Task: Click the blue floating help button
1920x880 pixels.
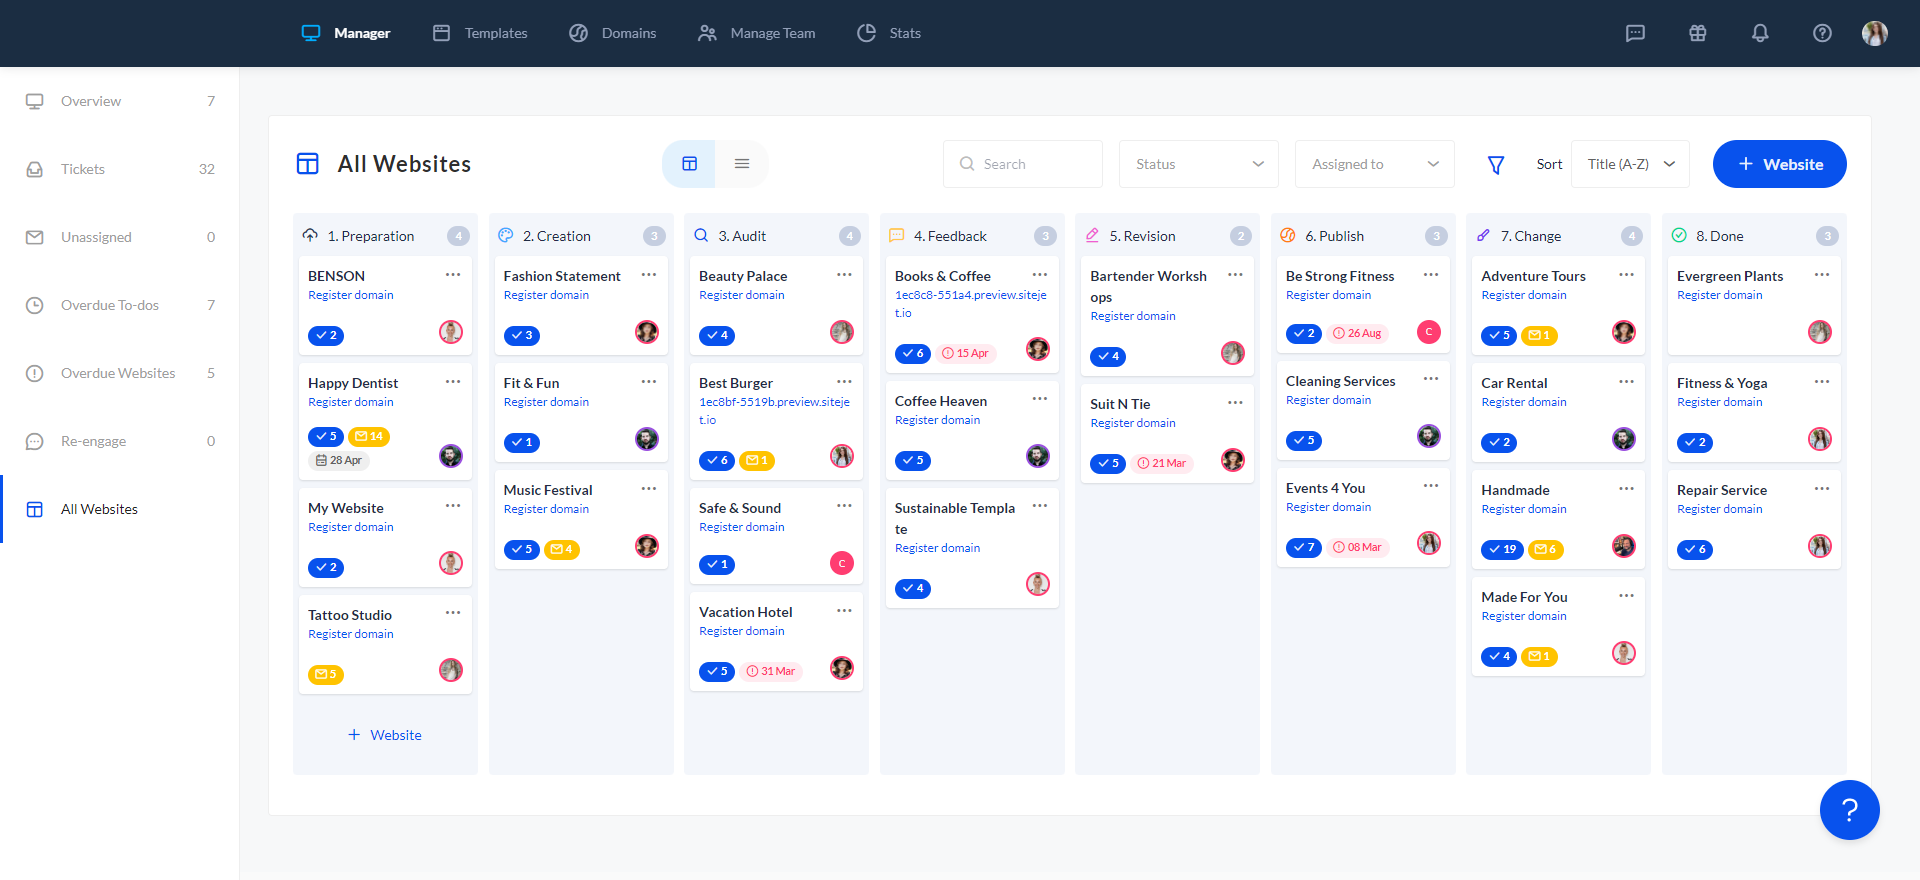Action: pyautogui.click(x=1849, y=810)
